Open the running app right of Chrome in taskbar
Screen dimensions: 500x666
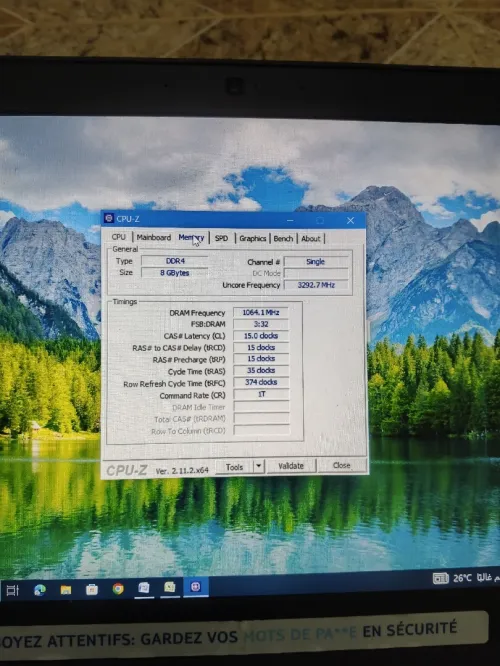(x=144, y=588)
